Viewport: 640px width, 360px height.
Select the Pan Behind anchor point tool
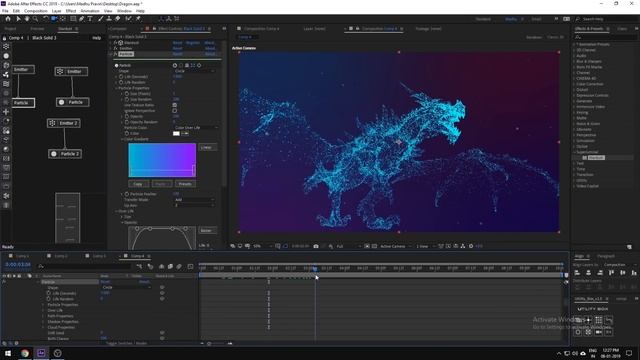pos(63,19)
